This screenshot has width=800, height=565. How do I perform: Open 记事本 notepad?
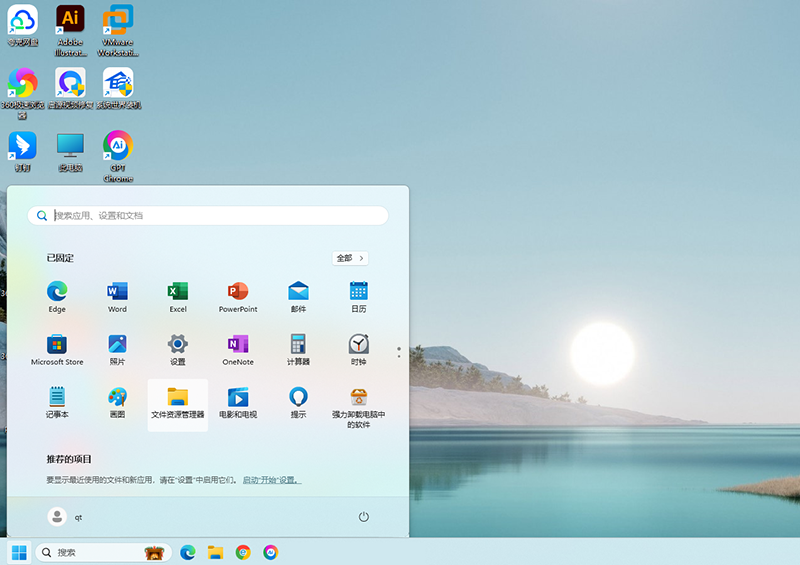coord(57,403)
